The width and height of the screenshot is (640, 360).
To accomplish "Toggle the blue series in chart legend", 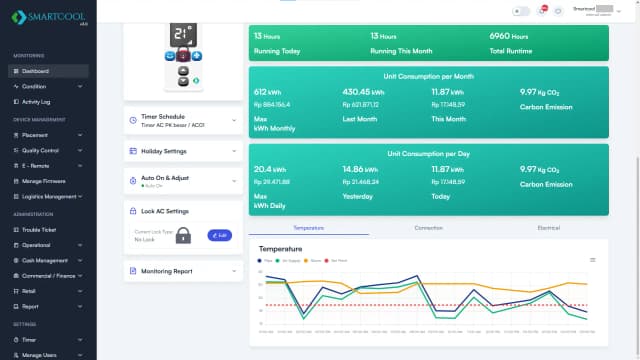I will click(265, 260).
